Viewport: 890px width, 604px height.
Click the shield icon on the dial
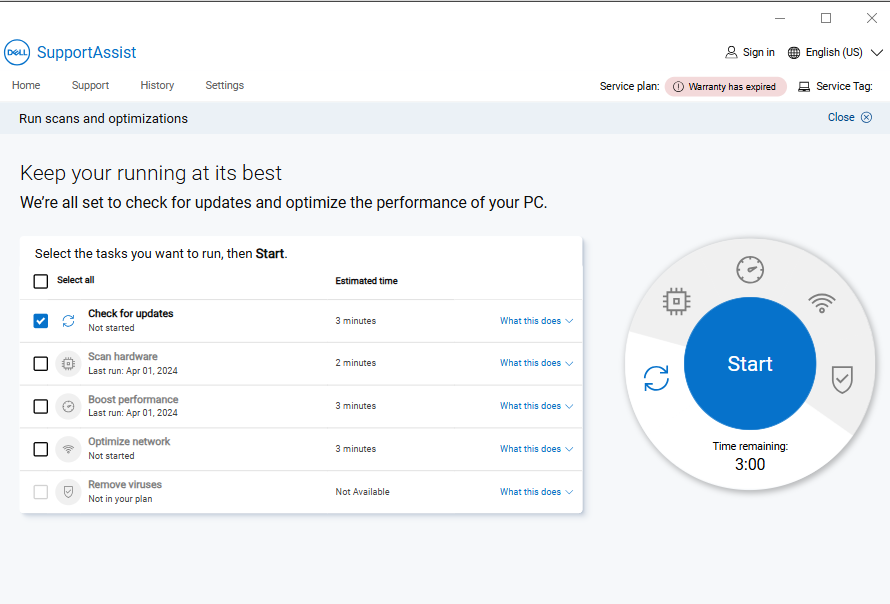click(x=842, y=379)
